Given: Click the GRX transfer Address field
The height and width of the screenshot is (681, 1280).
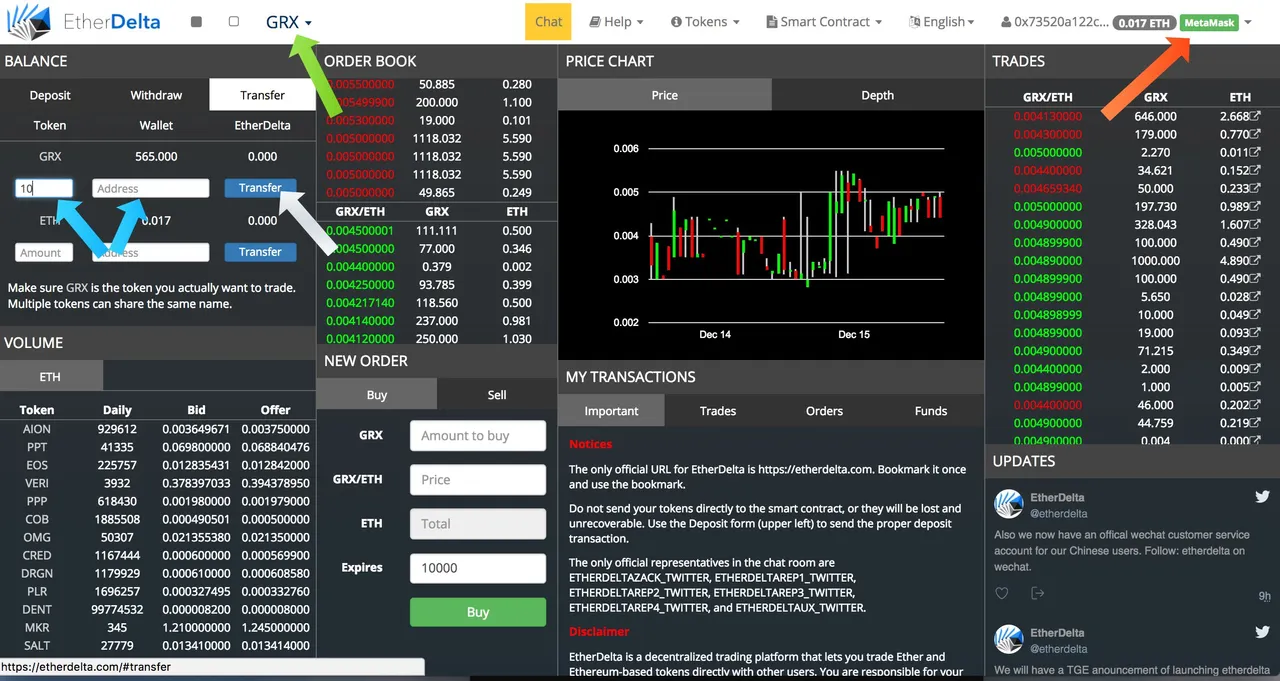Looking at the screenshot, I should (151, 188).
